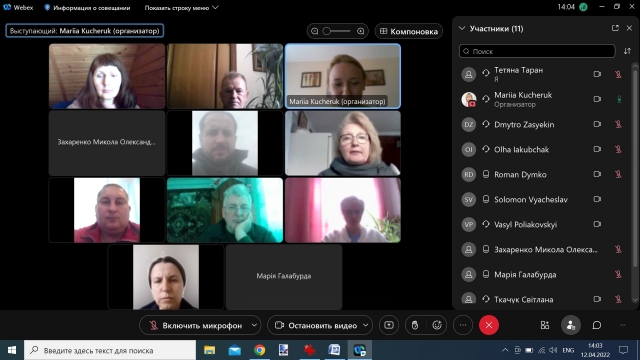Click camera icon for Mariia Kucheruk
Viewport: 640px width, 360px height.
tap(597, 99)
